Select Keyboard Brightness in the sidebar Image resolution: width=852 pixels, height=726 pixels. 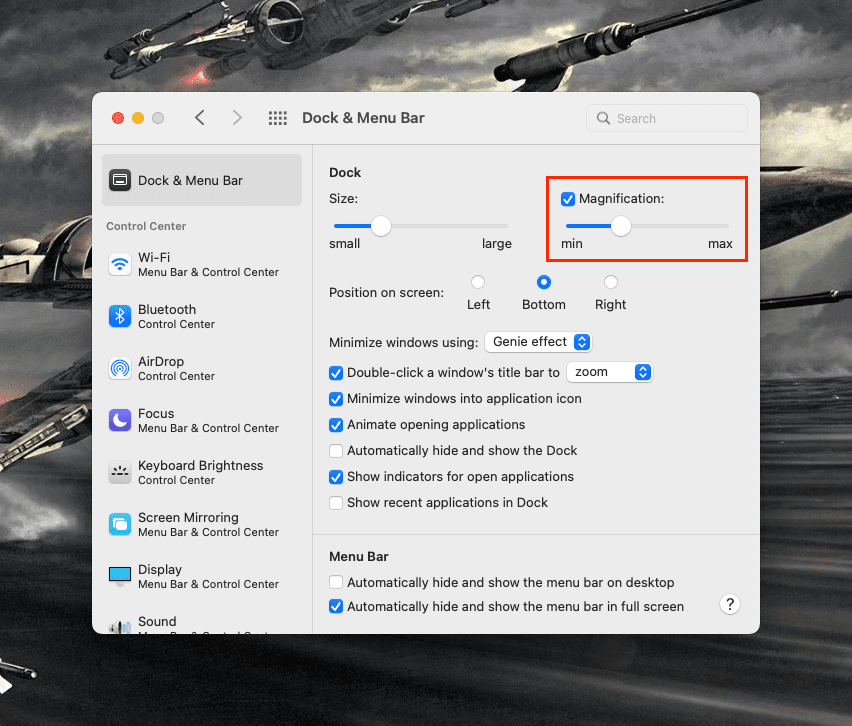pyautogui.click(x=202, y=473)
